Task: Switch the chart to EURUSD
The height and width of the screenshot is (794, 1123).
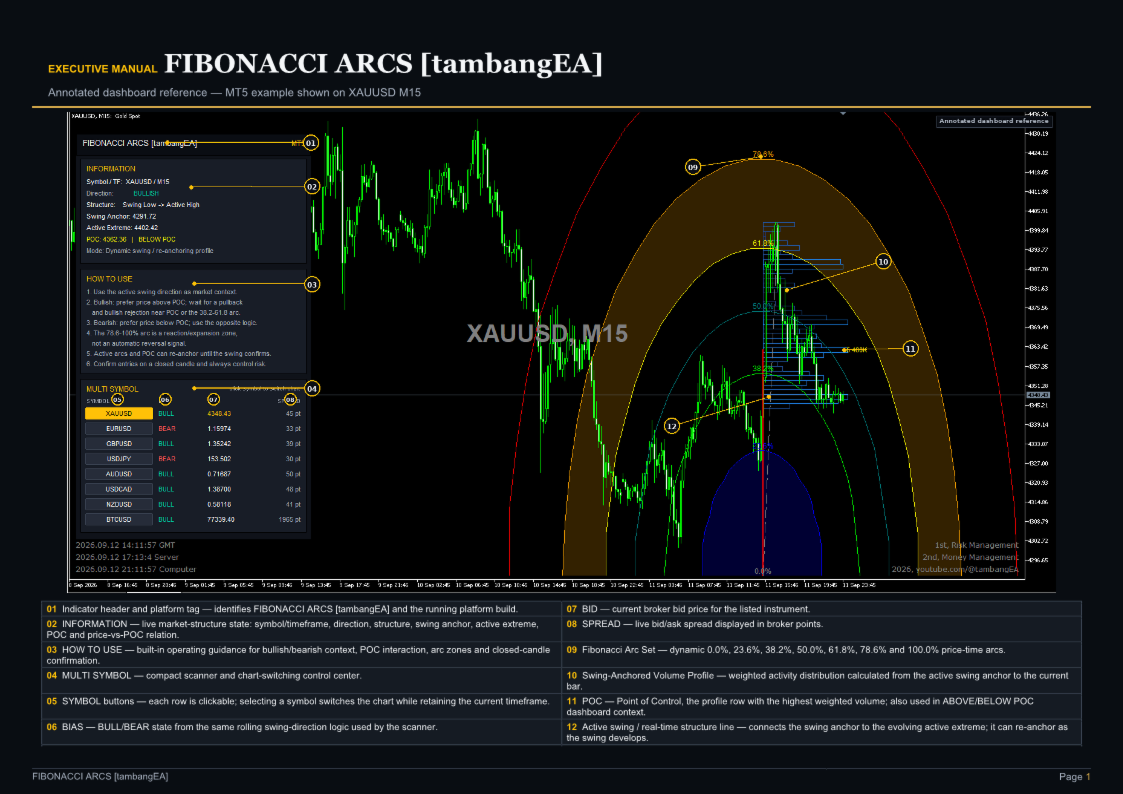Action: point(119,429)
